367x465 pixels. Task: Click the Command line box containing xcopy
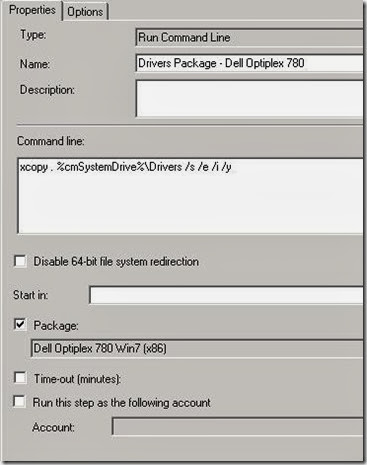click(190, 196)
